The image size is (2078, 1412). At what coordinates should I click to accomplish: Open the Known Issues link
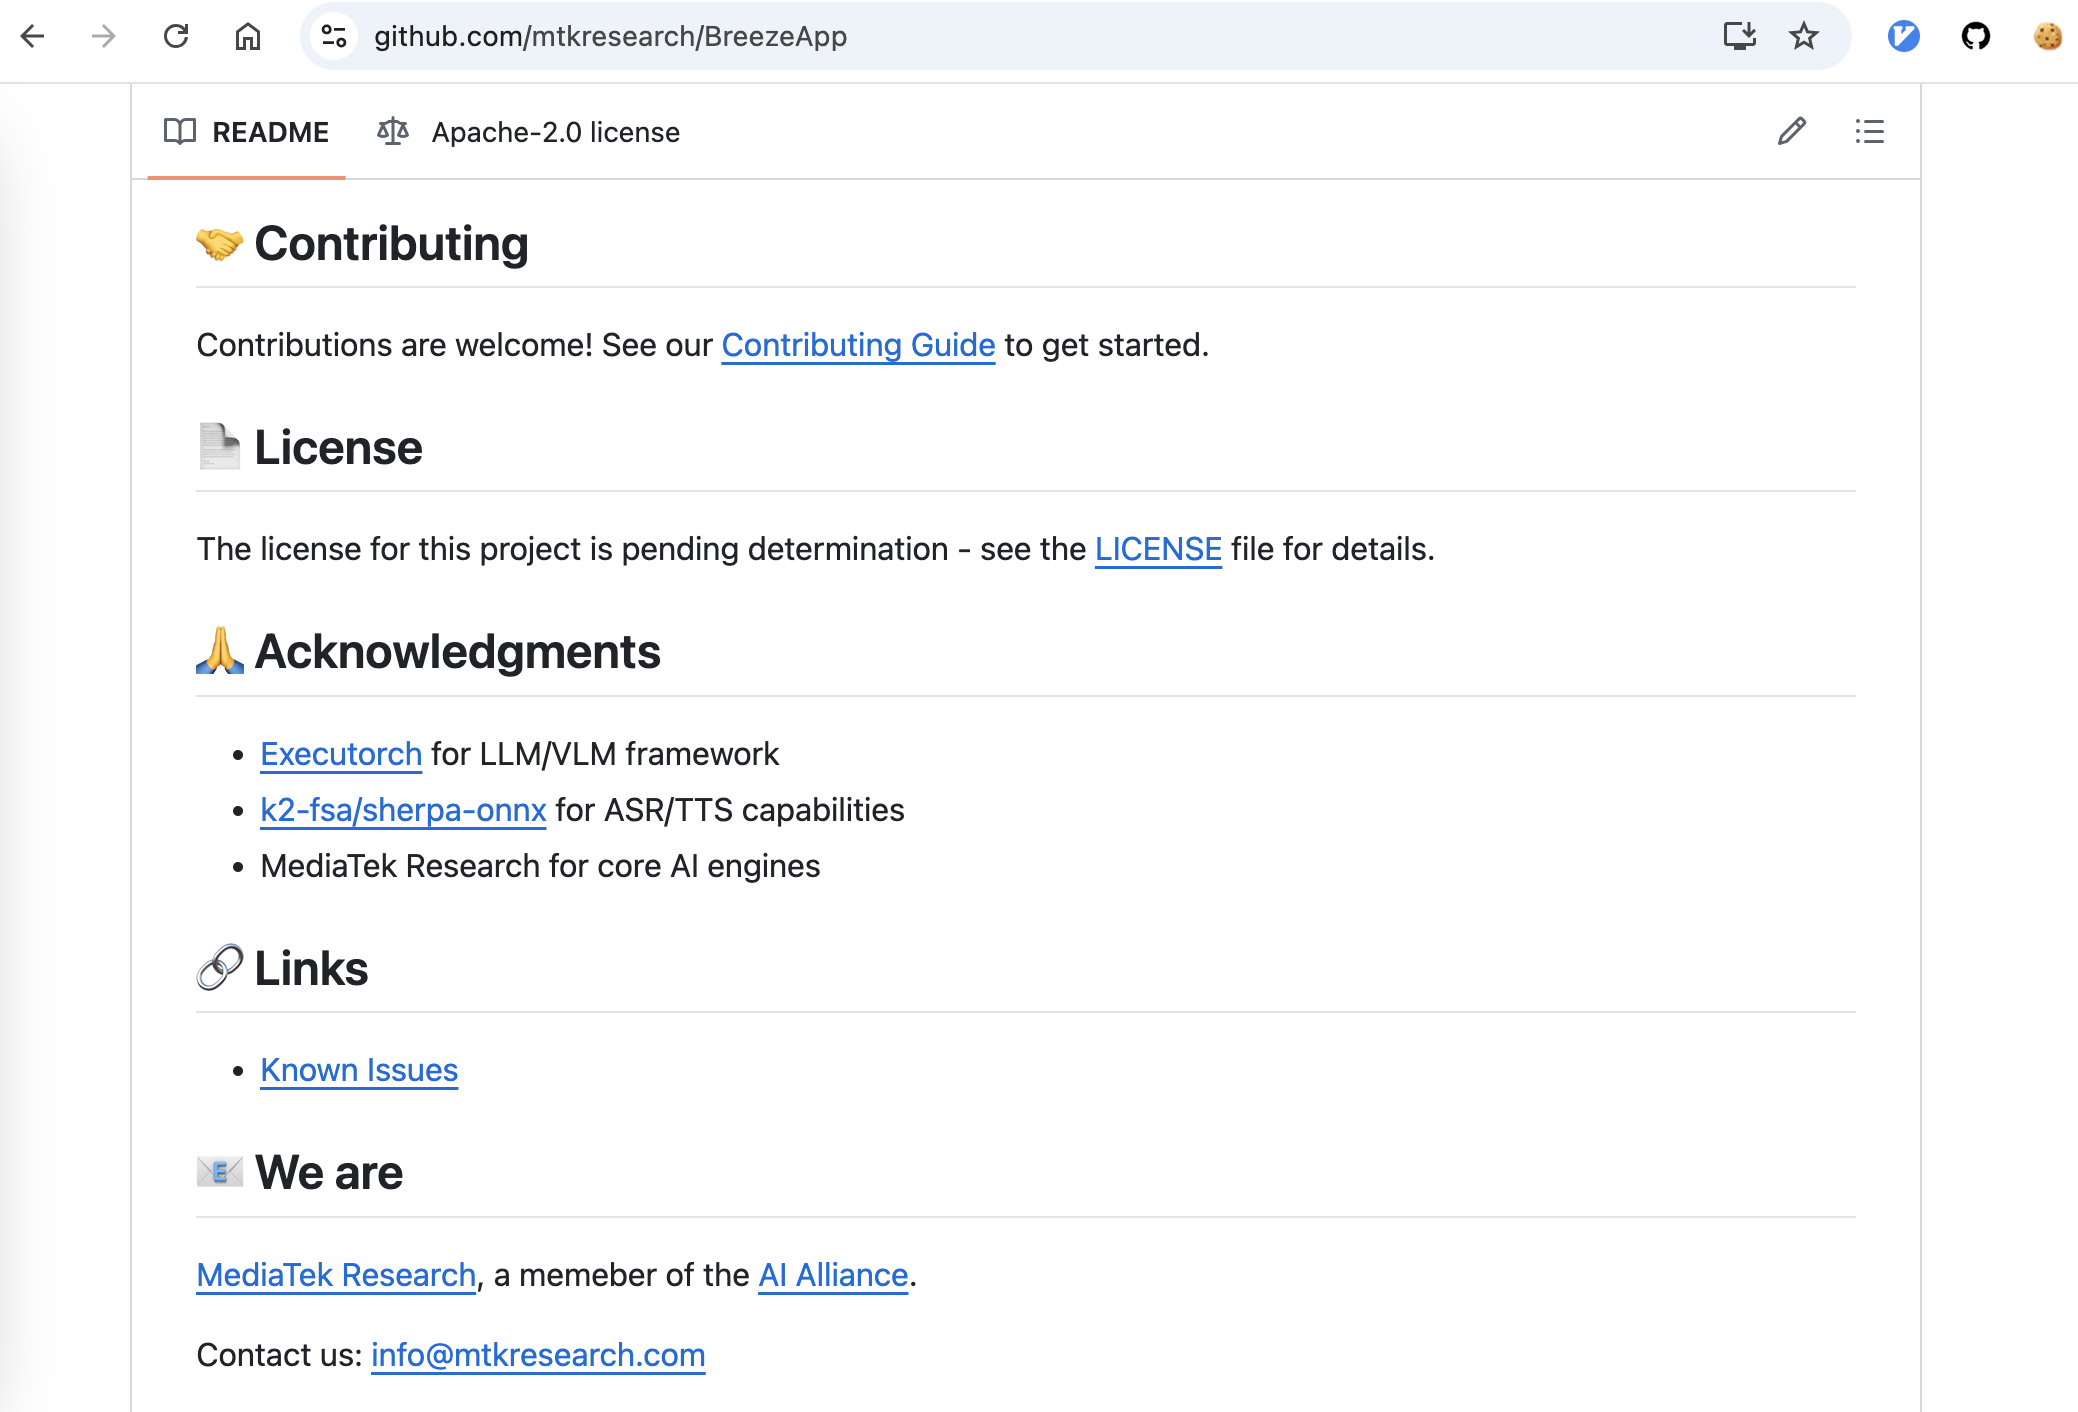[x=359, y=1070]
